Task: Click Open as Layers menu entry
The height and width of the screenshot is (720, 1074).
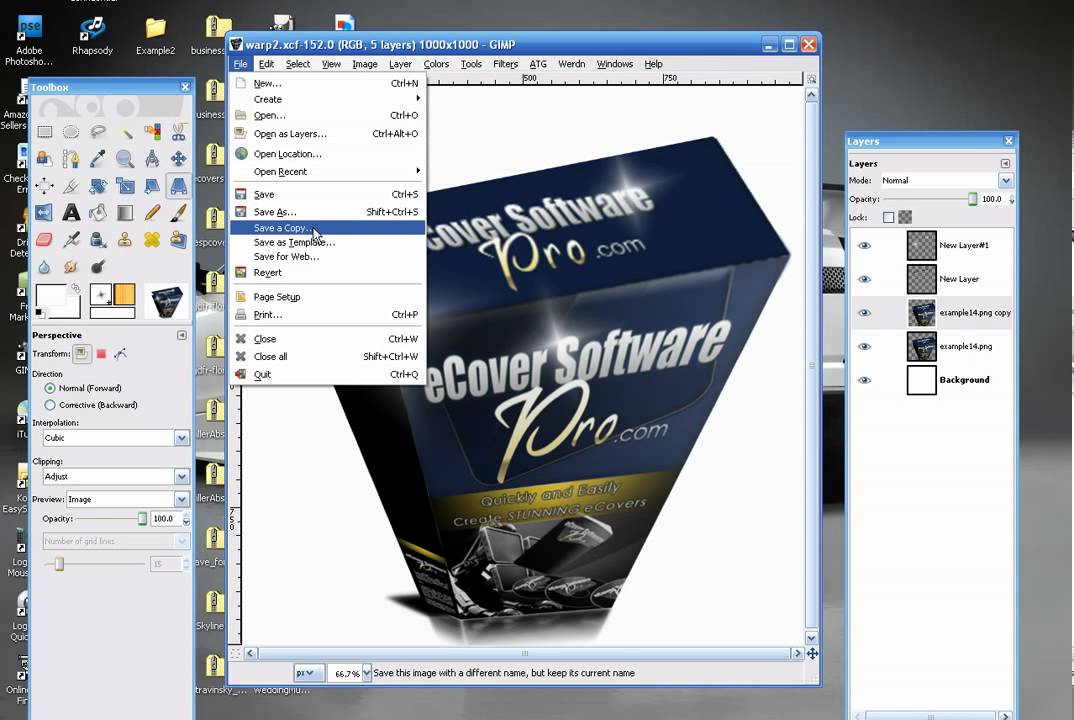Action: coord(327,134)
